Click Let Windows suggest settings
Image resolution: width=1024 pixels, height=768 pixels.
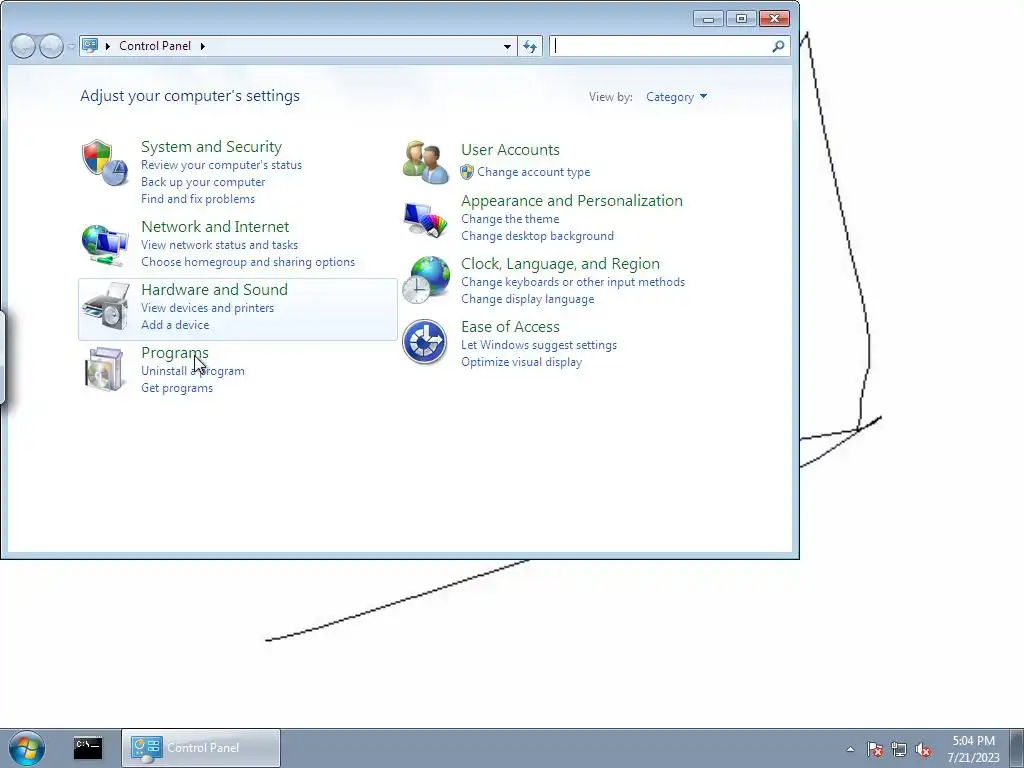tap(539, 345)
